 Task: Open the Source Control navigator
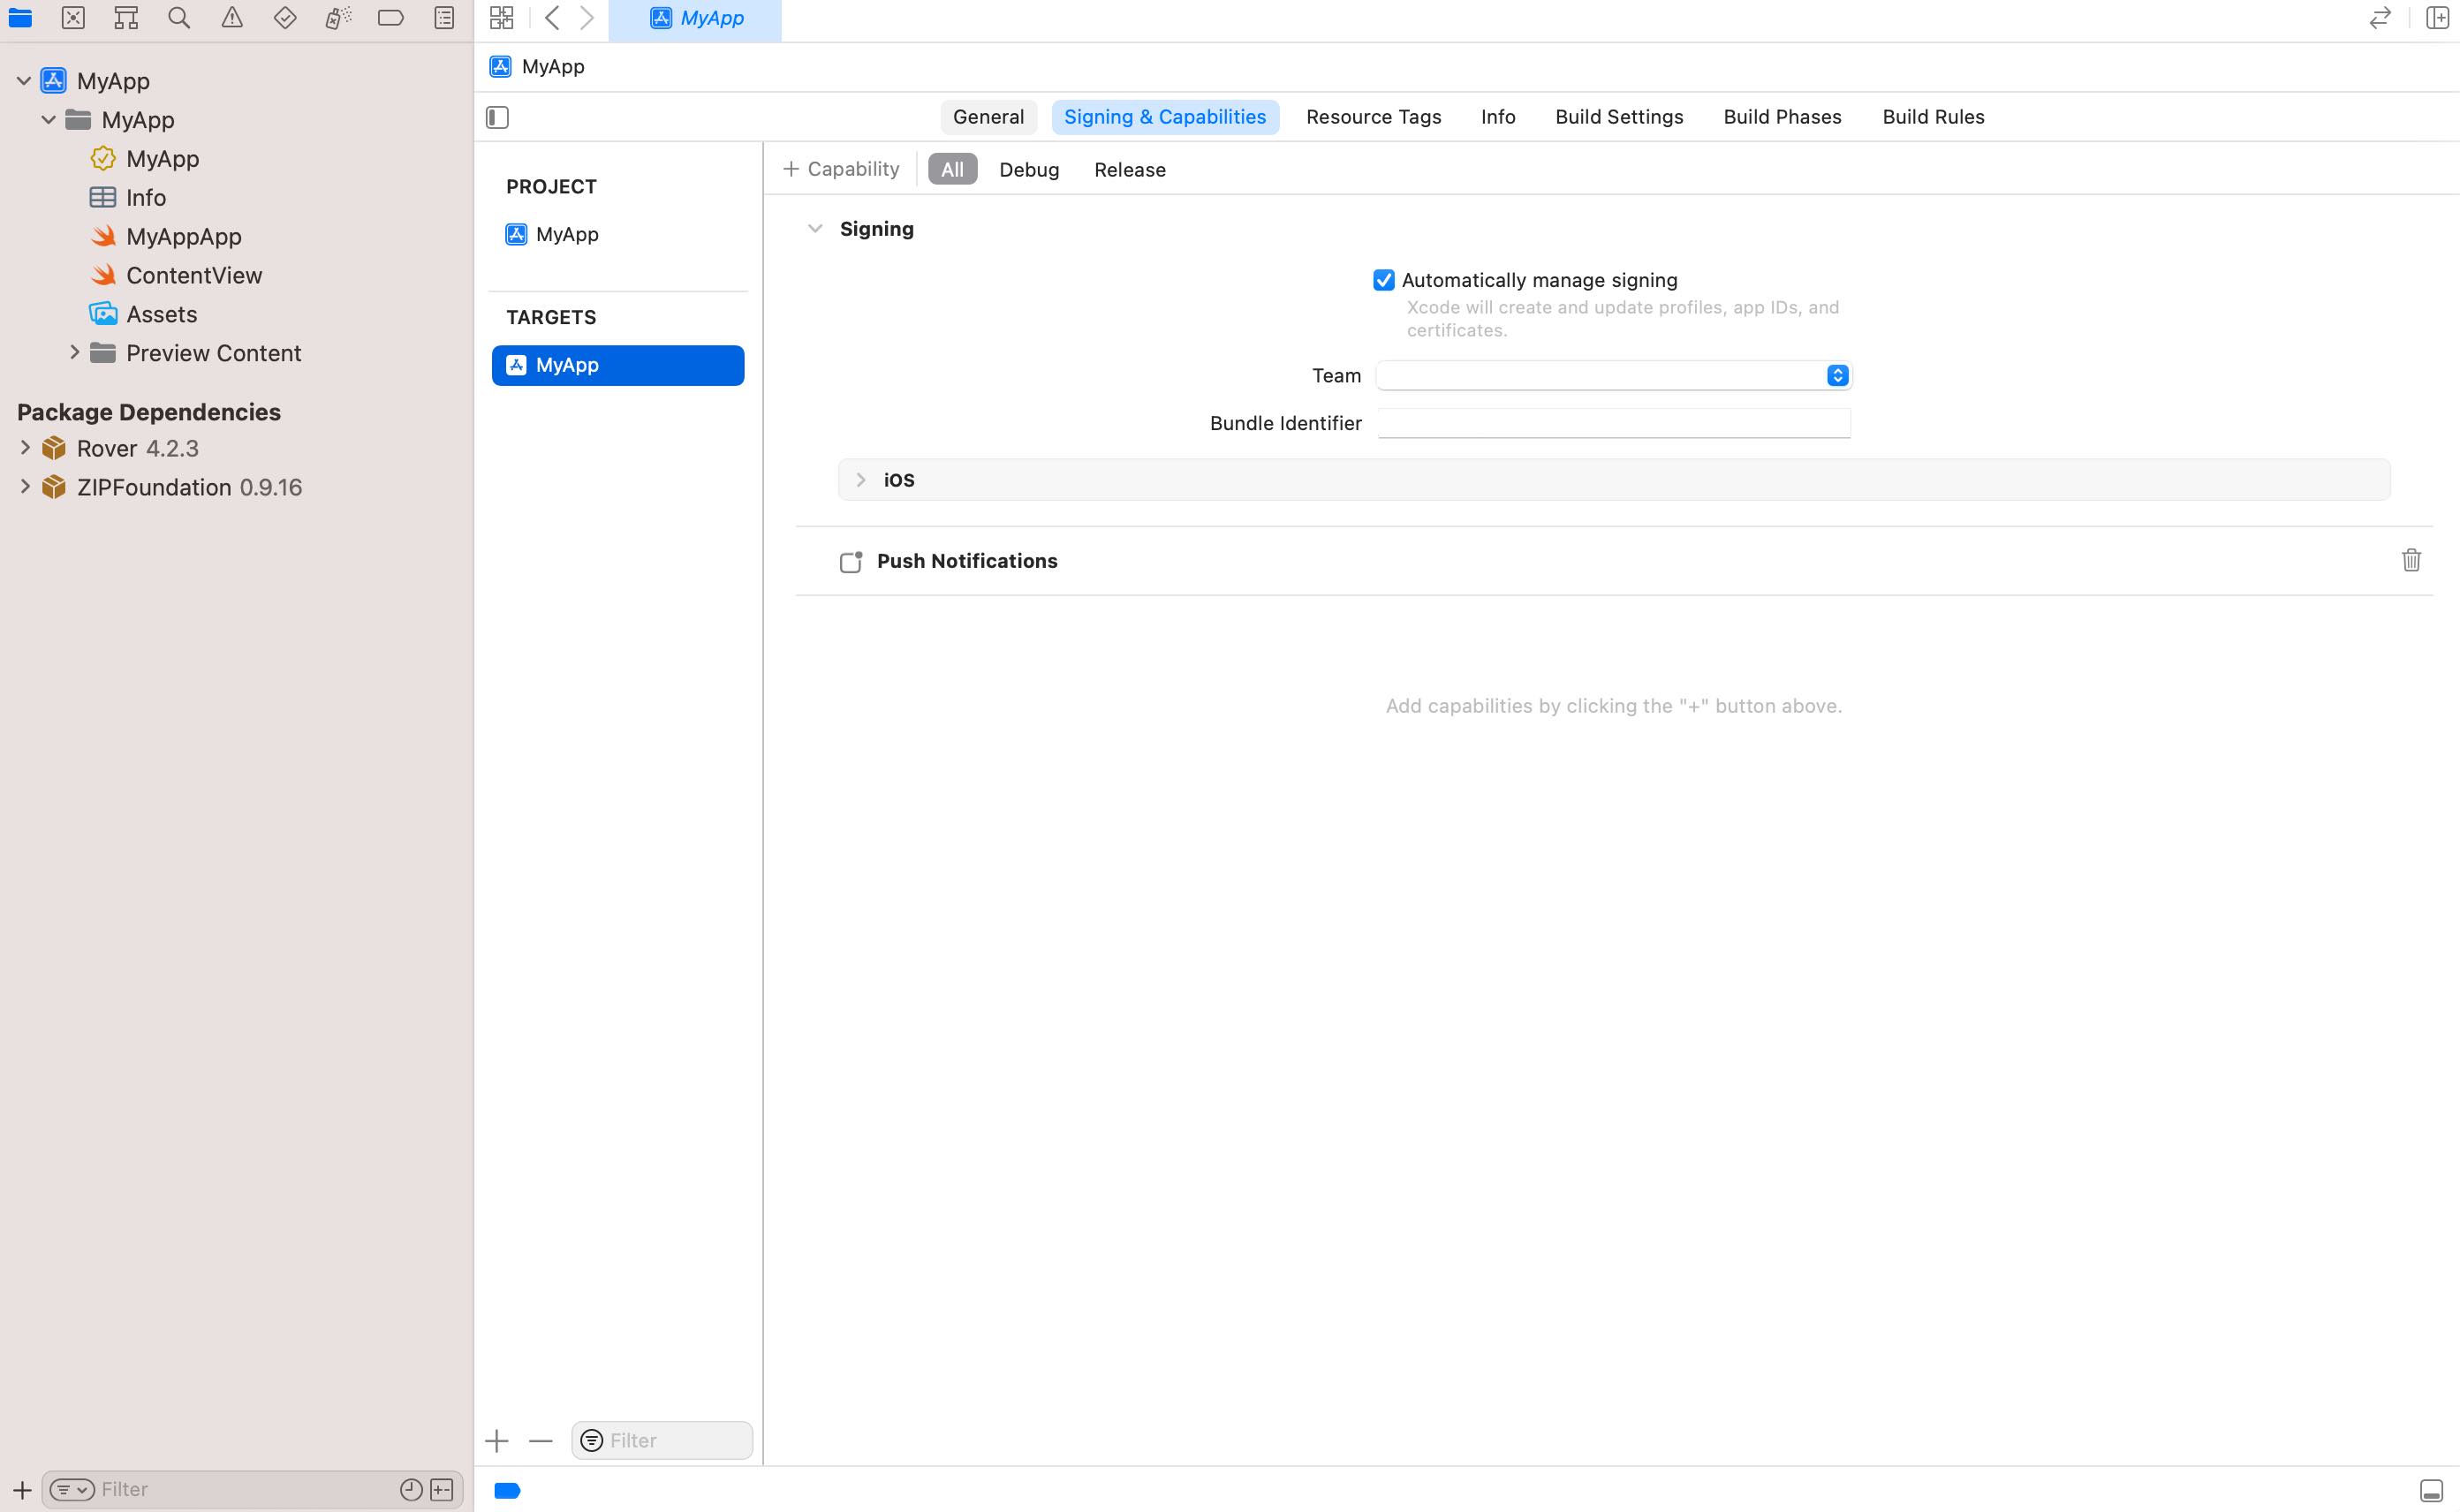tap(73, 18)
